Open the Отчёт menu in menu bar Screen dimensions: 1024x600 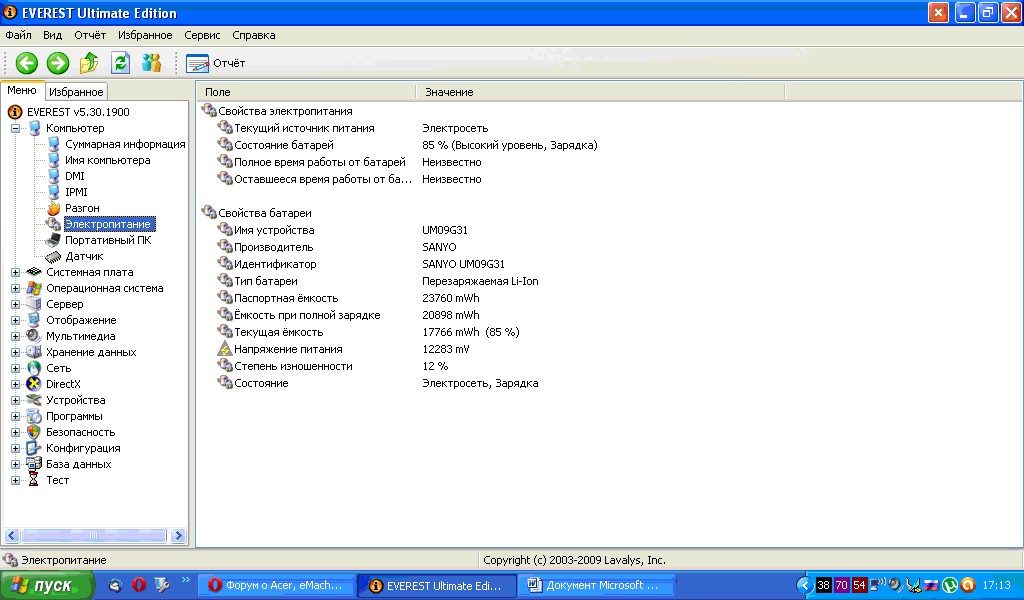[89, 35]
